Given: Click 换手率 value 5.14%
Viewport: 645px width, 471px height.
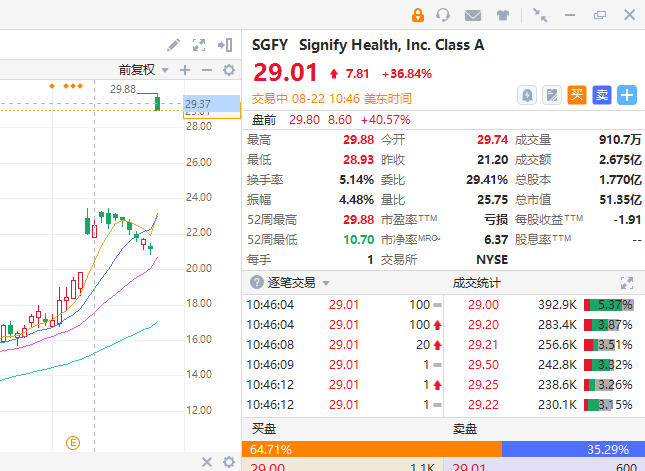Looking at the screenshot, I should click(x=356, y=180).
